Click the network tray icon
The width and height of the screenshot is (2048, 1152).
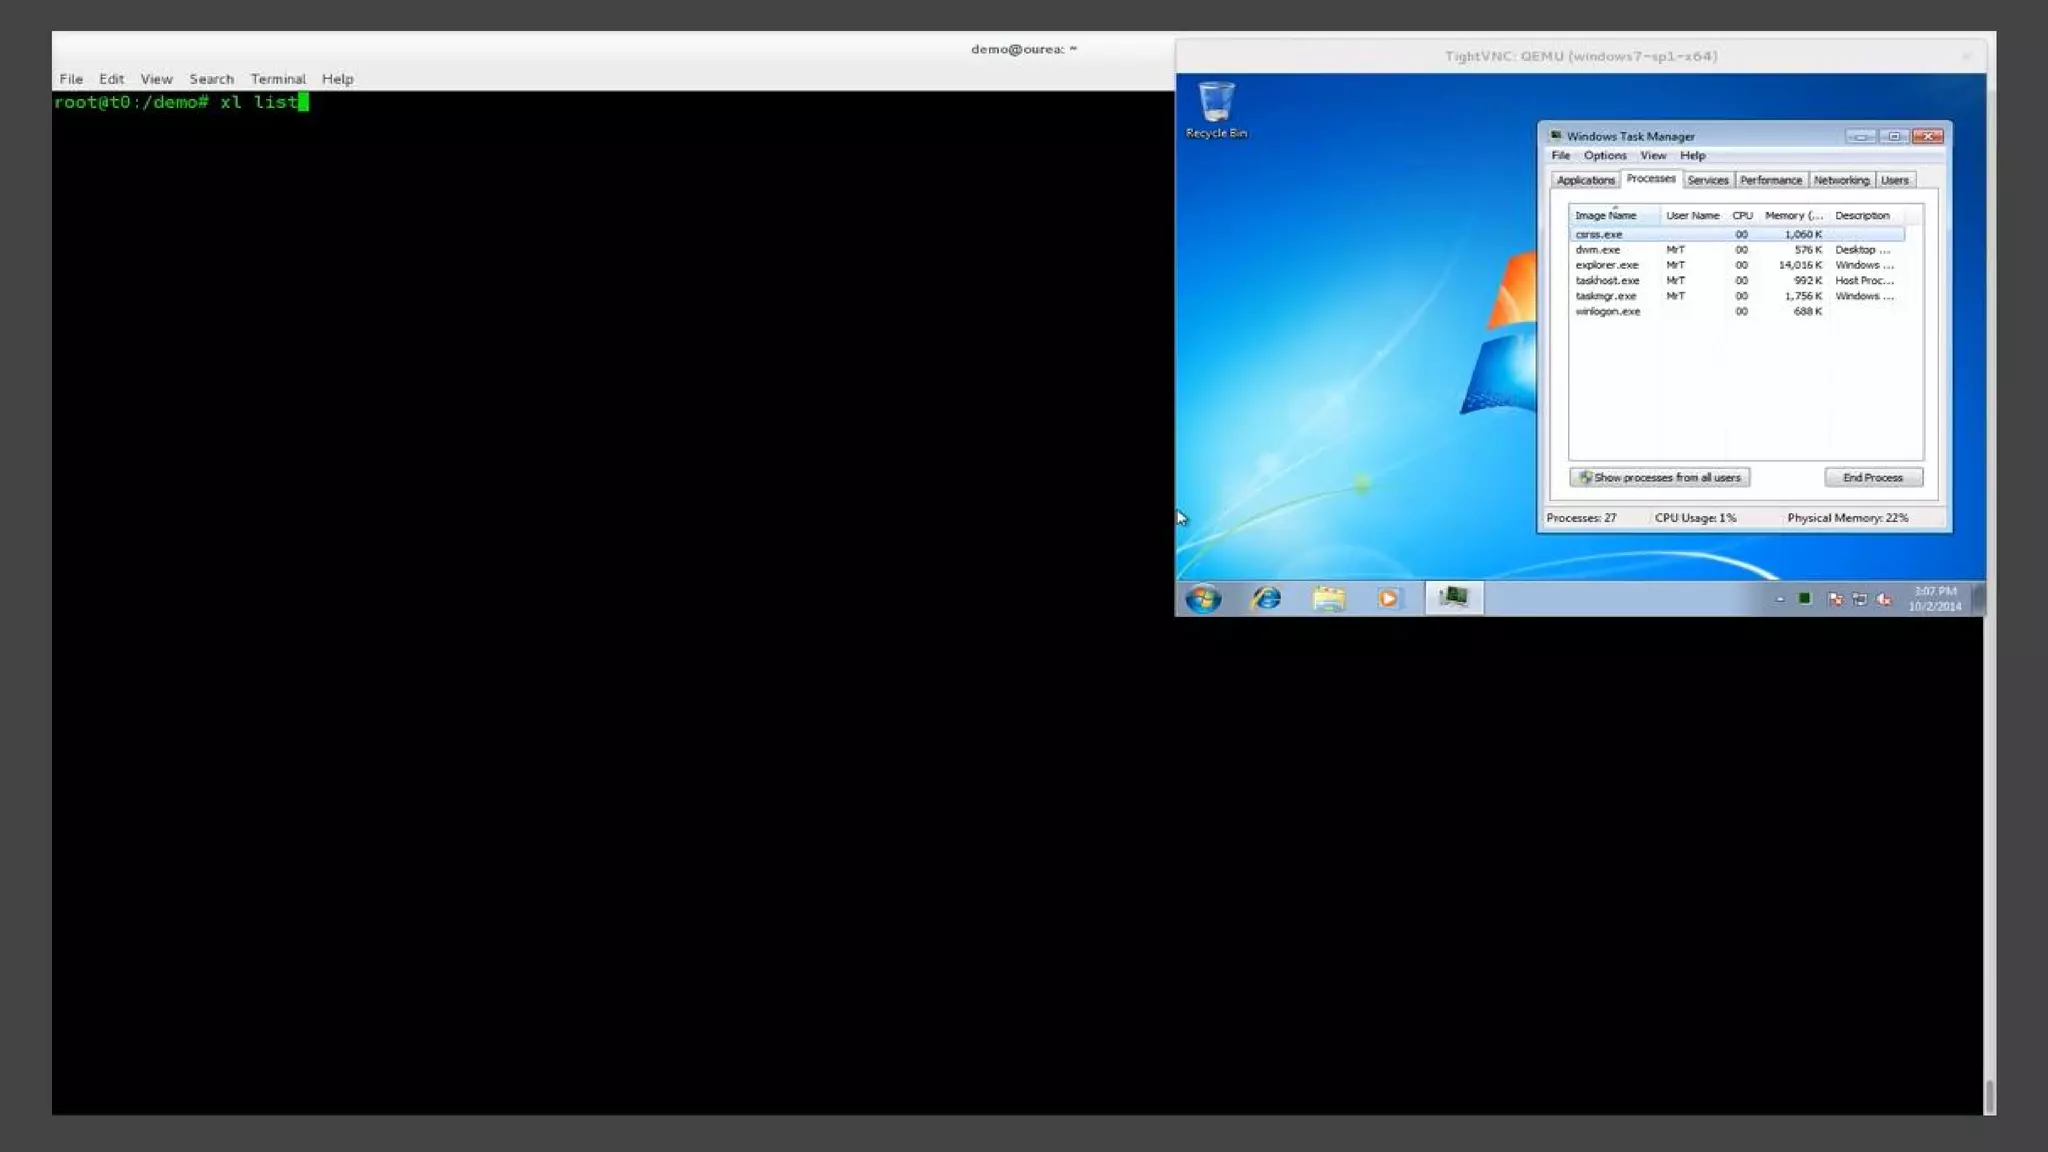point(1859,599)
